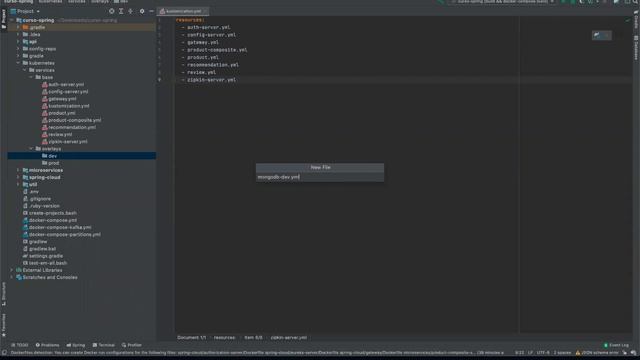Open Project panel gear settings
Image resolution: width=640 pixels, height=360 pixels.
pos(142,11)
